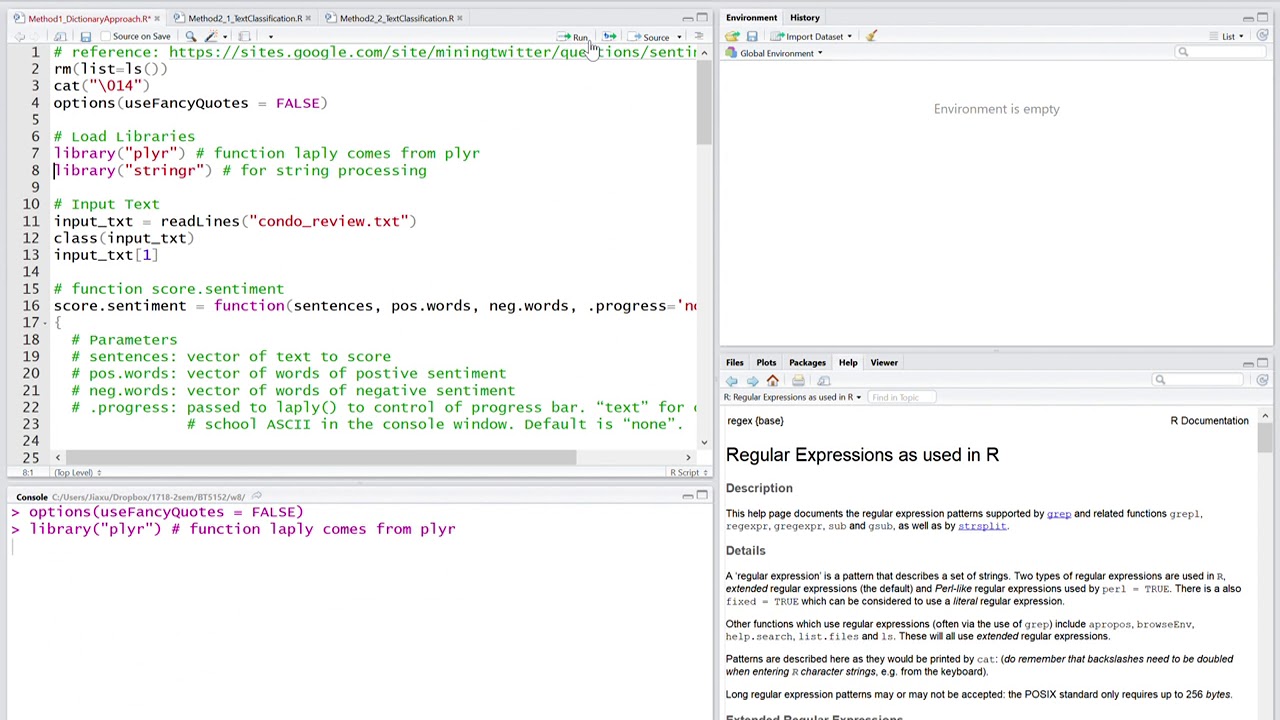This screenshot has height=720, width=1280.
Task: Switch to Method2_1_TextClassification.R tab
Action: [x=244, y=18]
